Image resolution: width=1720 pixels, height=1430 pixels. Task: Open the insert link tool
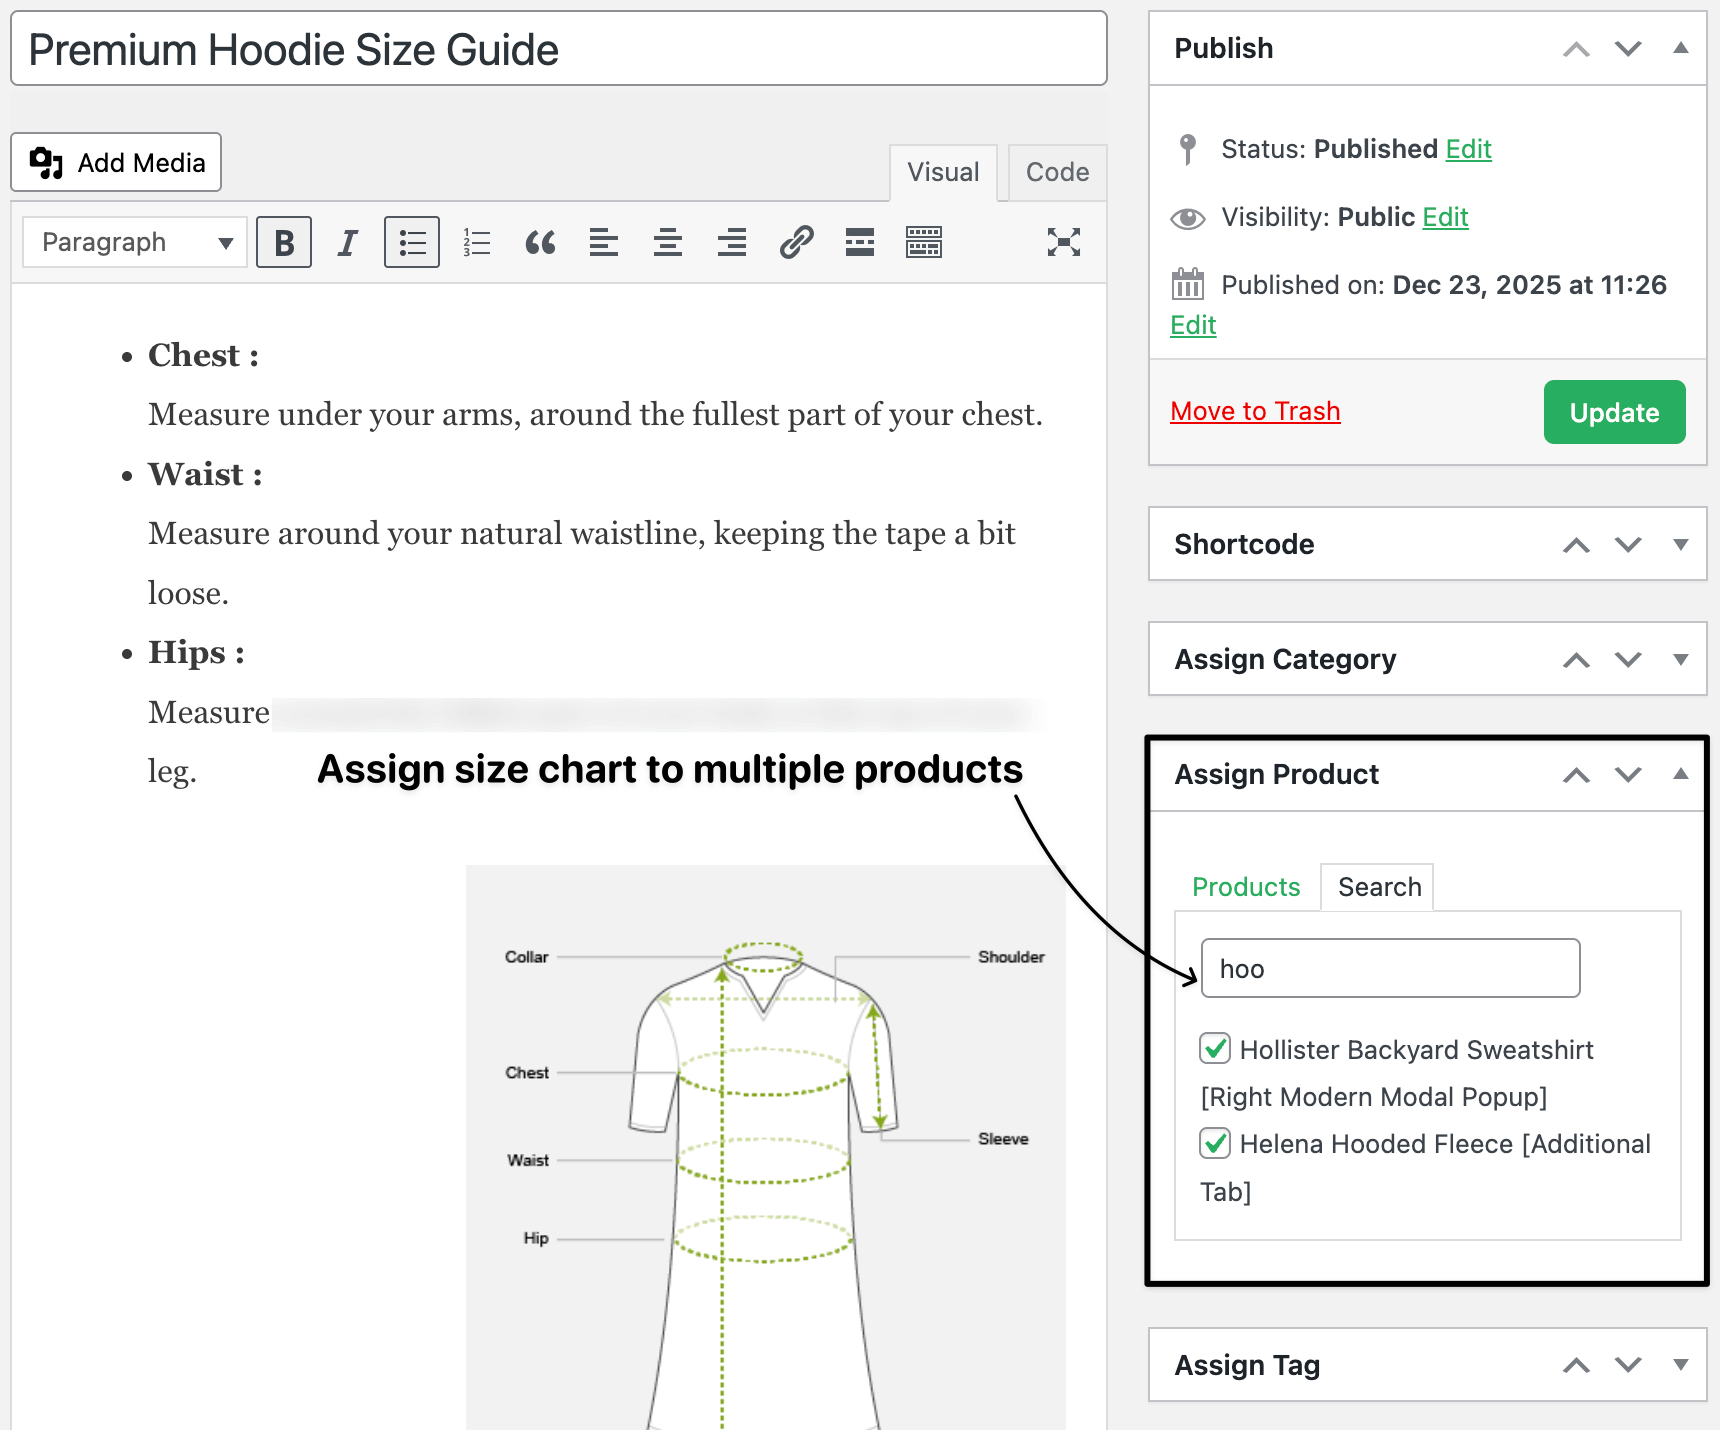(795, 242)
